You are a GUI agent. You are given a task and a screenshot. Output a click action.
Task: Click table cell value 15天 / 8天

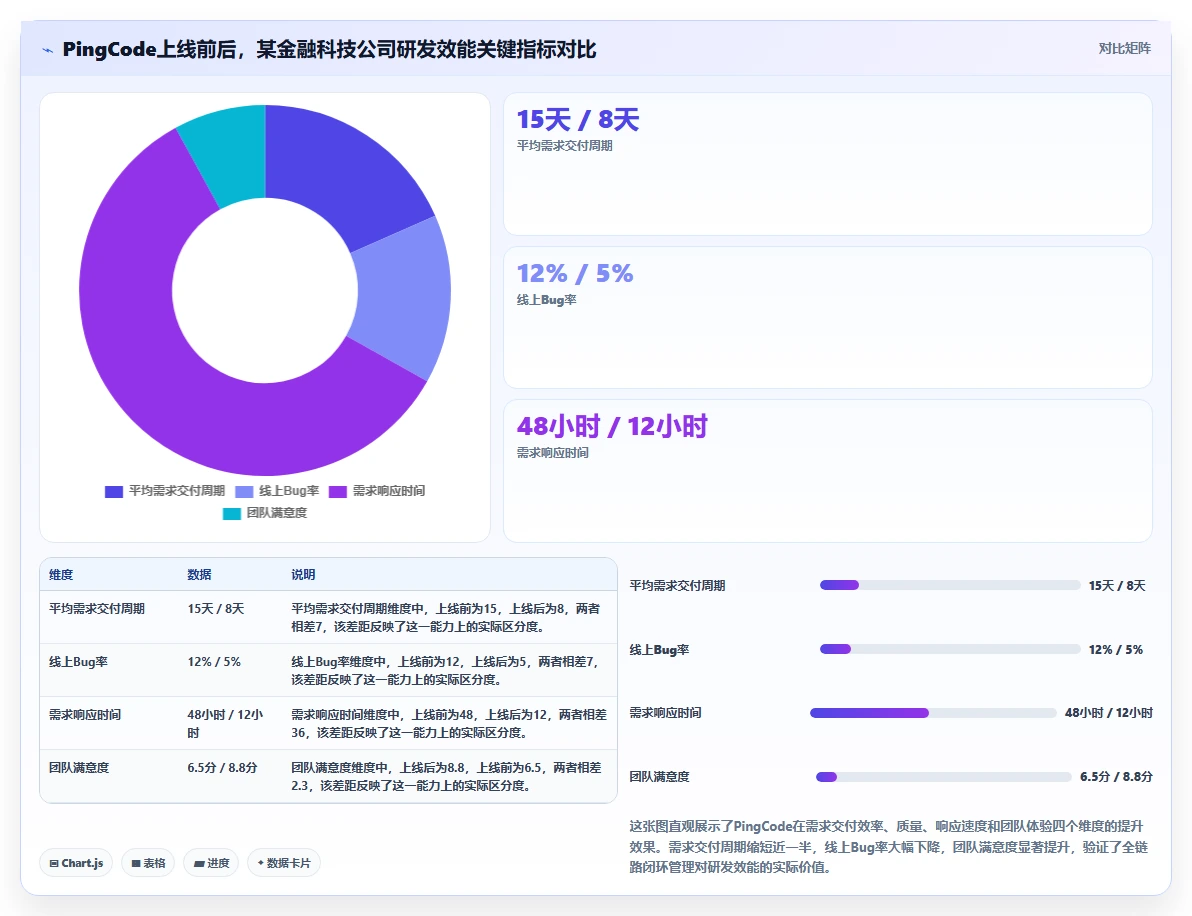[216, 609]
